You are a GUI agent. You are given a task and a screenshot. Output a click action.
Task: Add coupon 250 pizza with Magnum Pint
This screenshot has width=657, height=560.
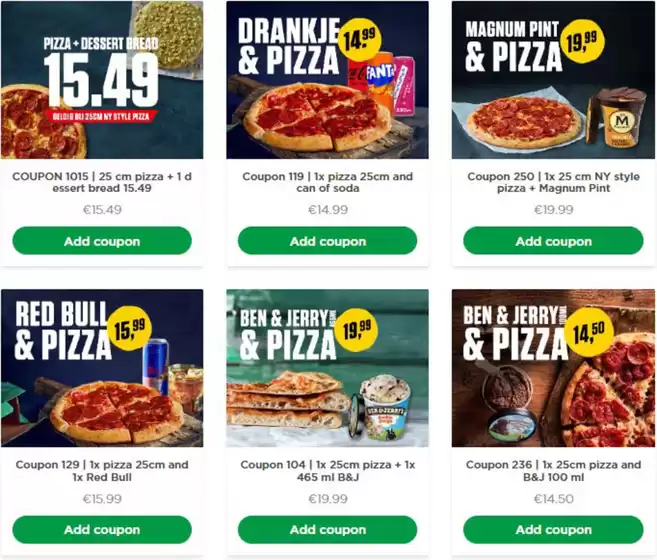point(553,241)
